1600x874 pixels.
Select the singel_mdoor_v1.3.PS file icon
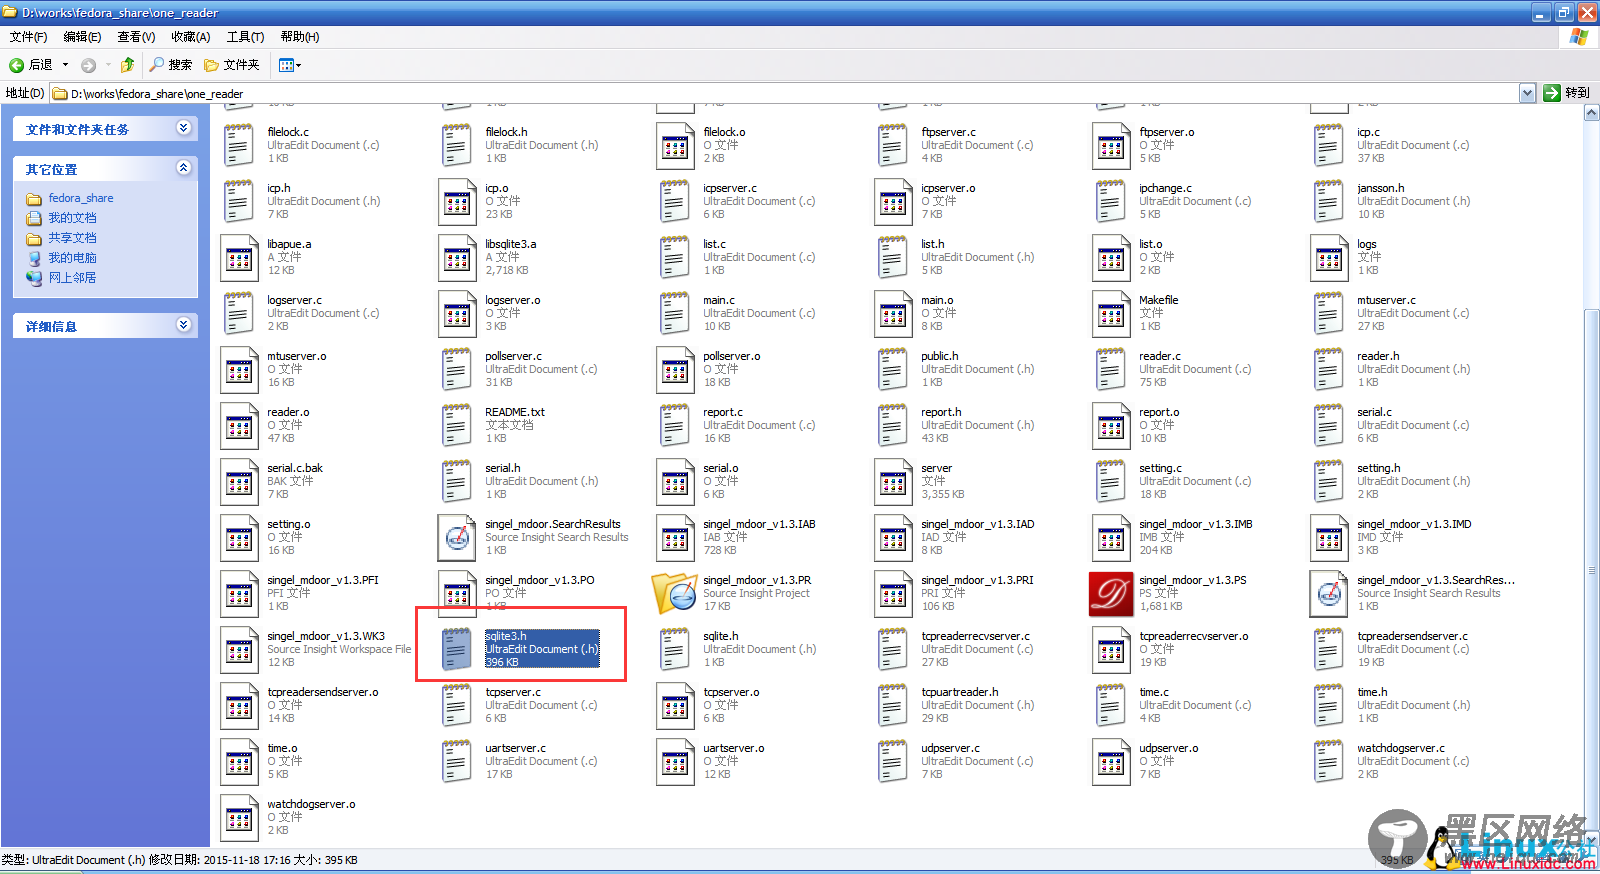point(1111,594)
